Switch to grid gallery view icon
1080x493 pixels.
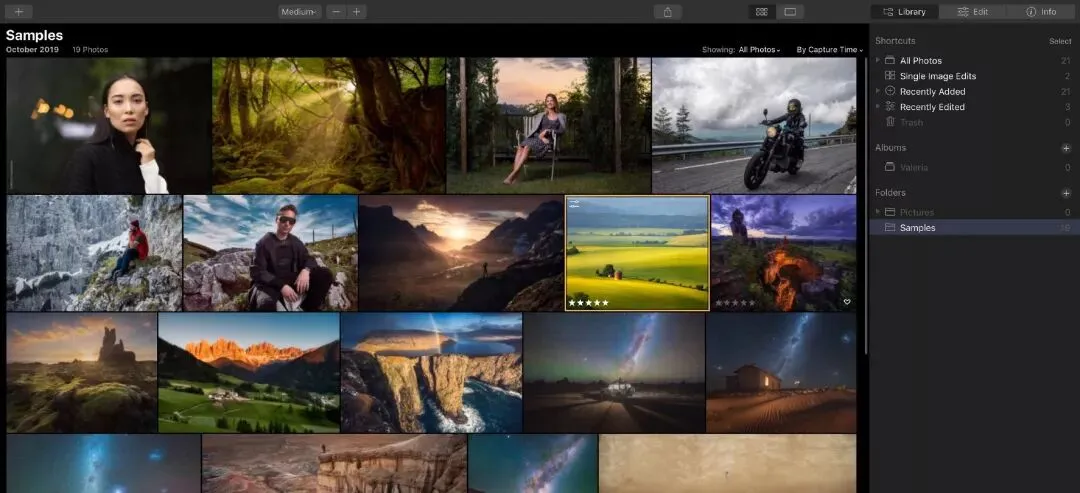click(762, 12)
